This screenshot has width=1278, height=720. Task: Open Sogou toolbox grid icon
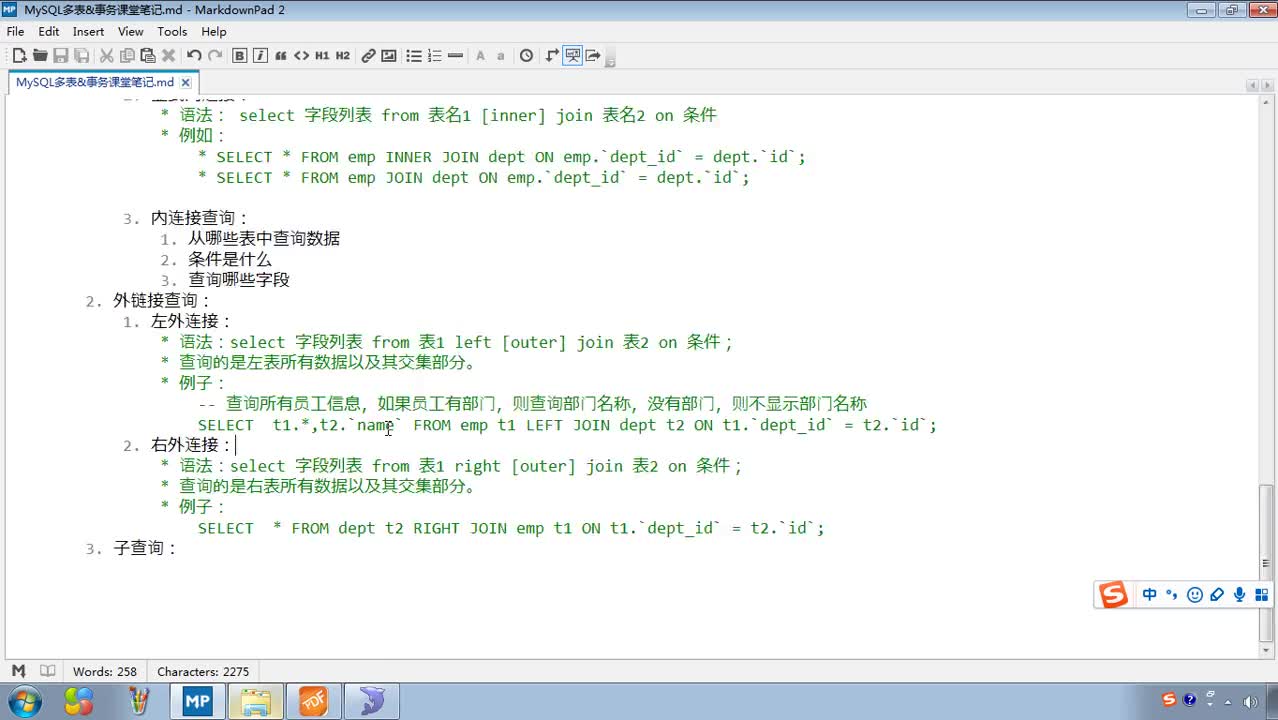[1262, 595]
